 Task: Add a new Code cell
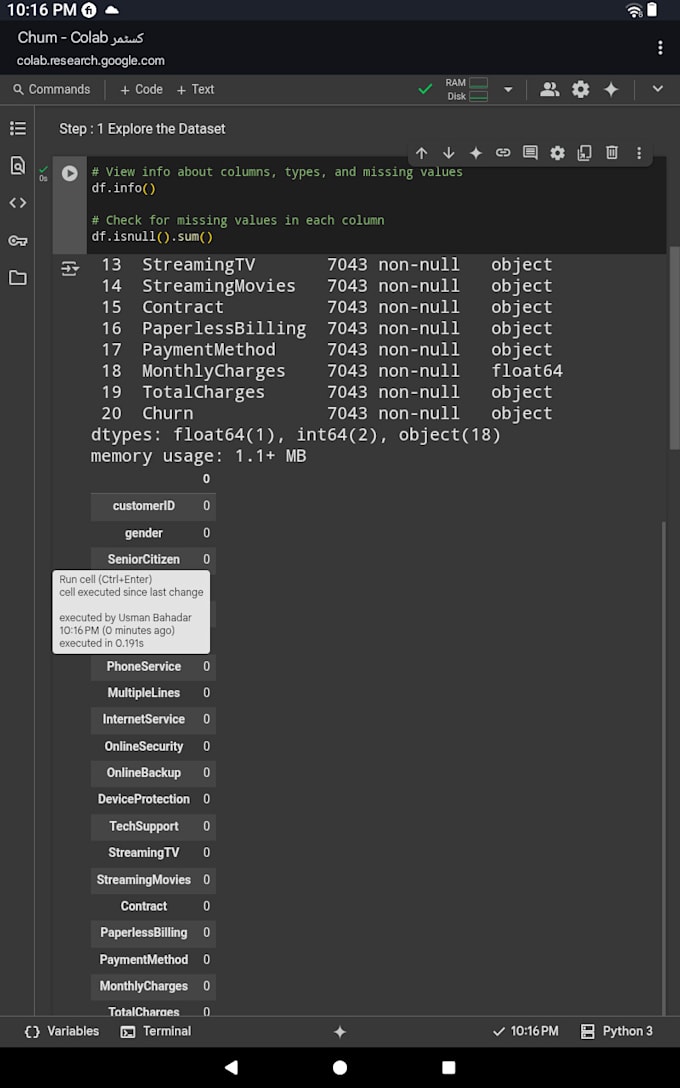141,89
